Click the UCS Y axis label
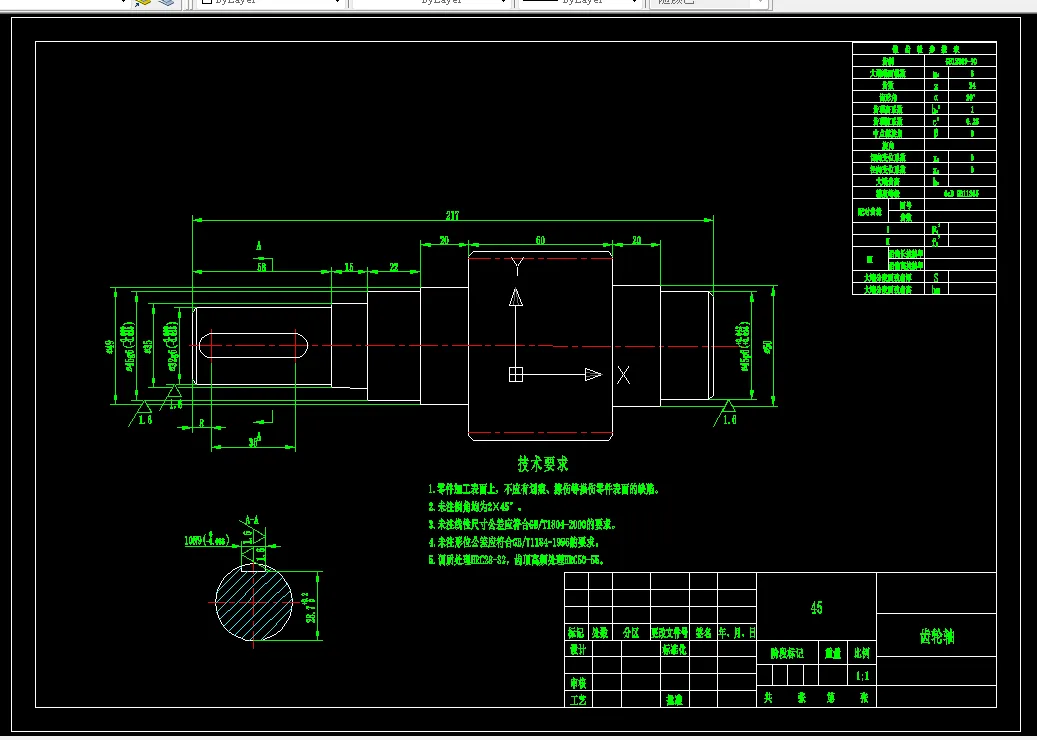The height and width of the screenshot is (740, 1037). tap(518, 267)
